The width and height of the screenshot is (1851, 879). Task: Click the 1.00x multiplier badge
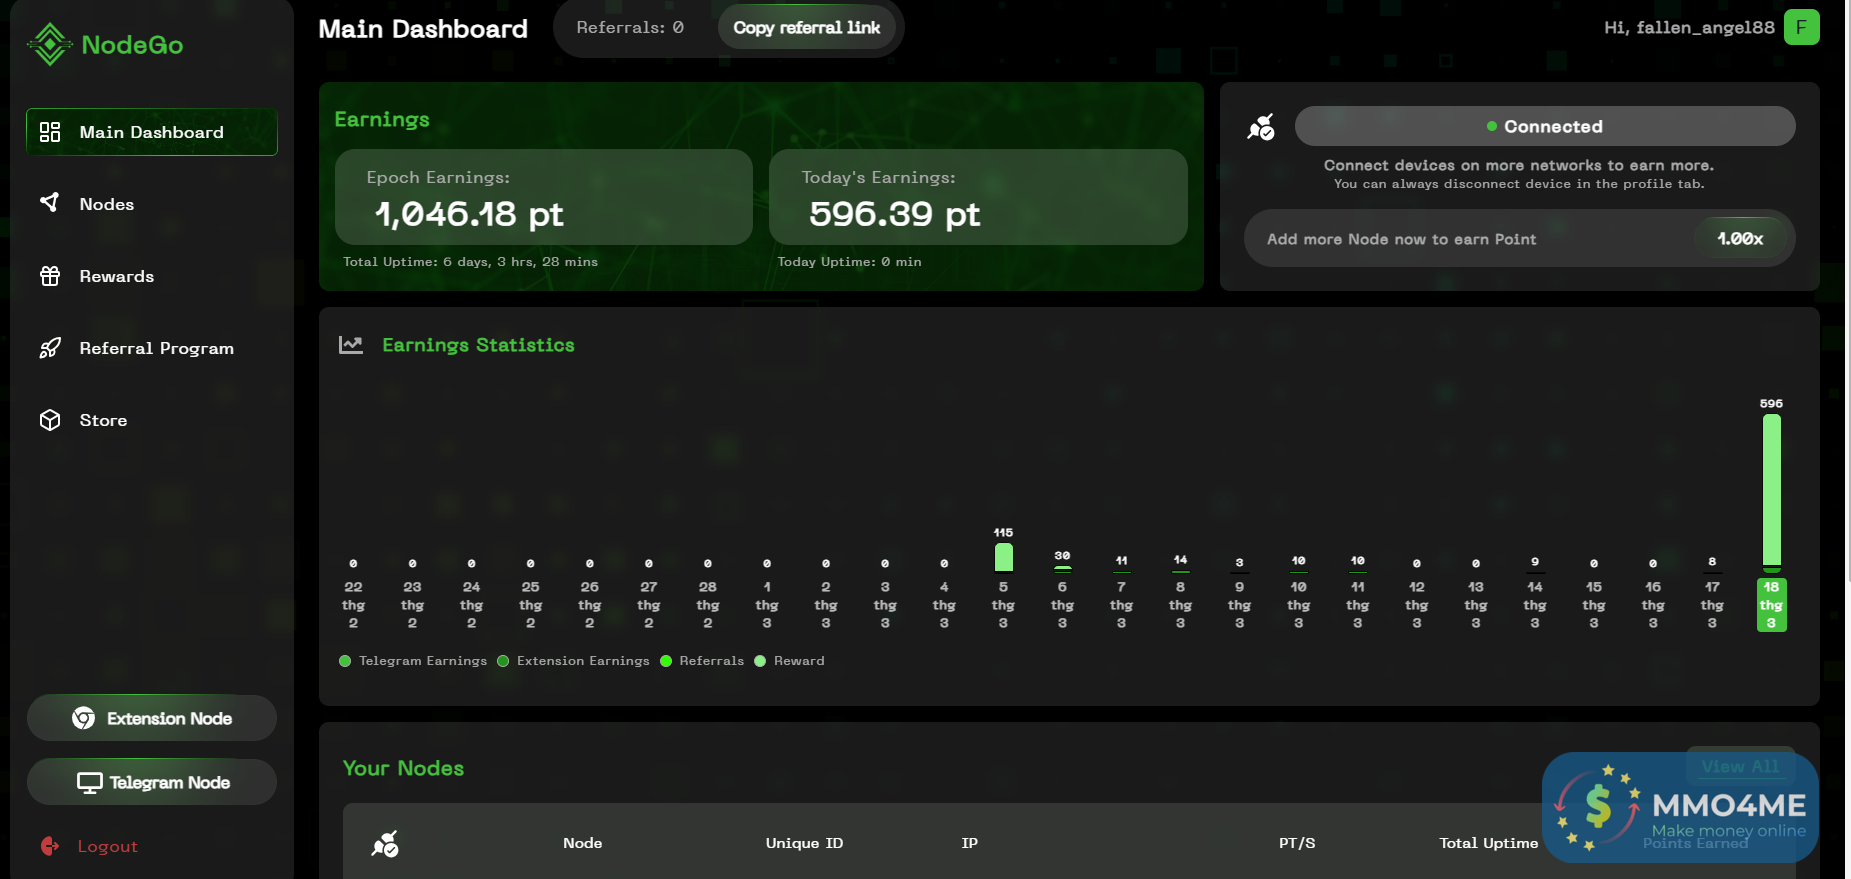1740,239
